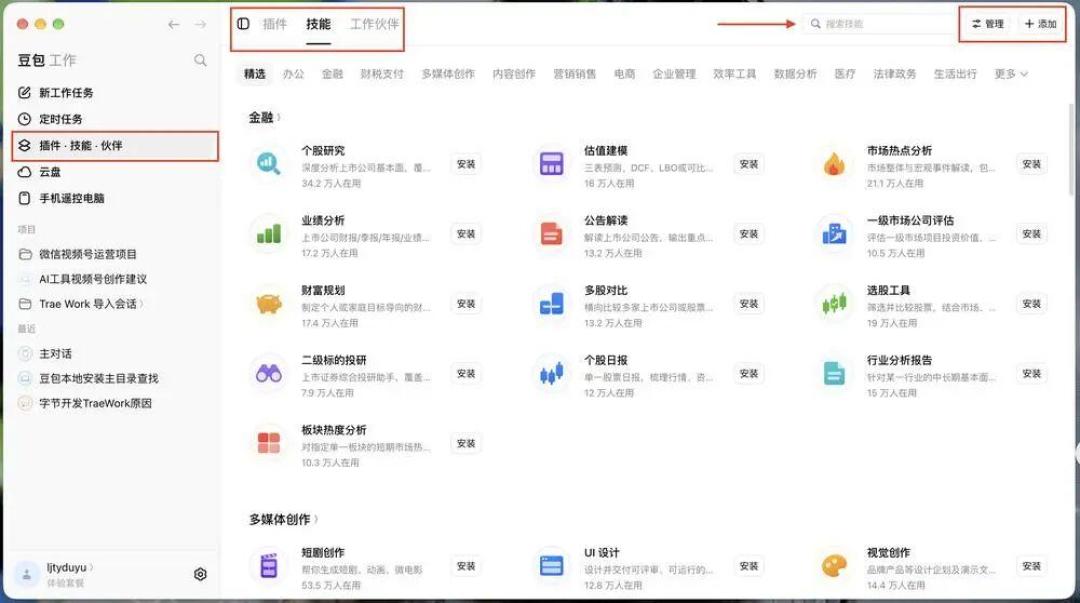Install the 估值建模 skill

[749, 164]
